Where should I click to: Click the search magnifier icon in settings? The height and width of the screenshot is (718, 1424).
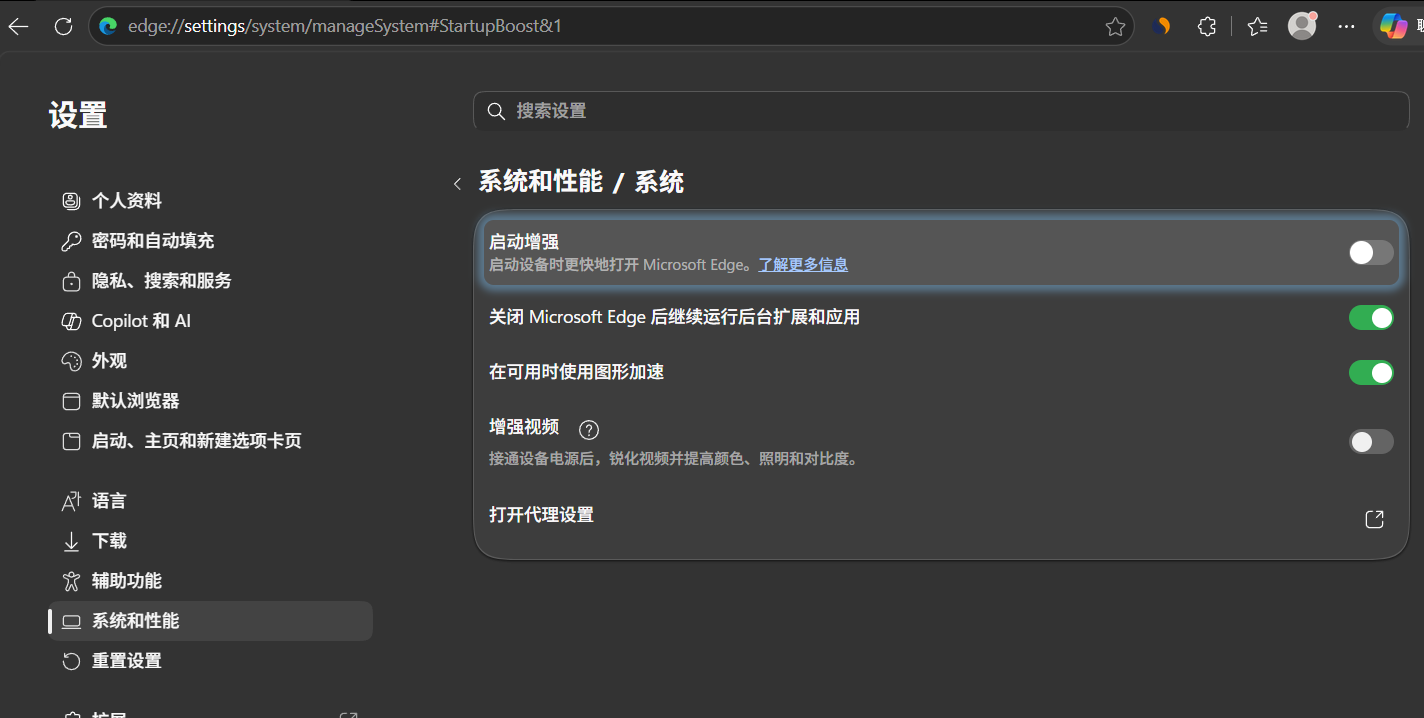click(x=496, y=111)
